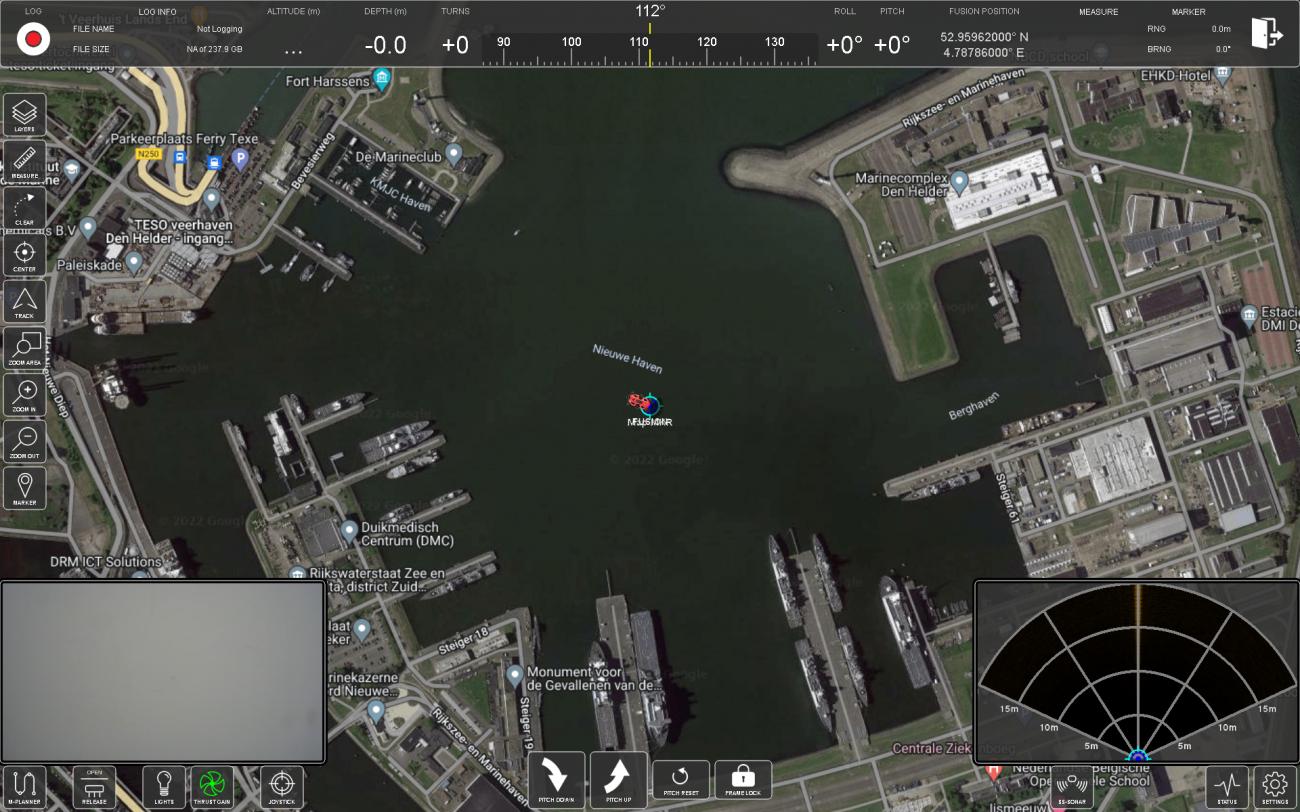Click the Turns value +0
Viewport: 1300px width, 812px height.
[456, 45]
